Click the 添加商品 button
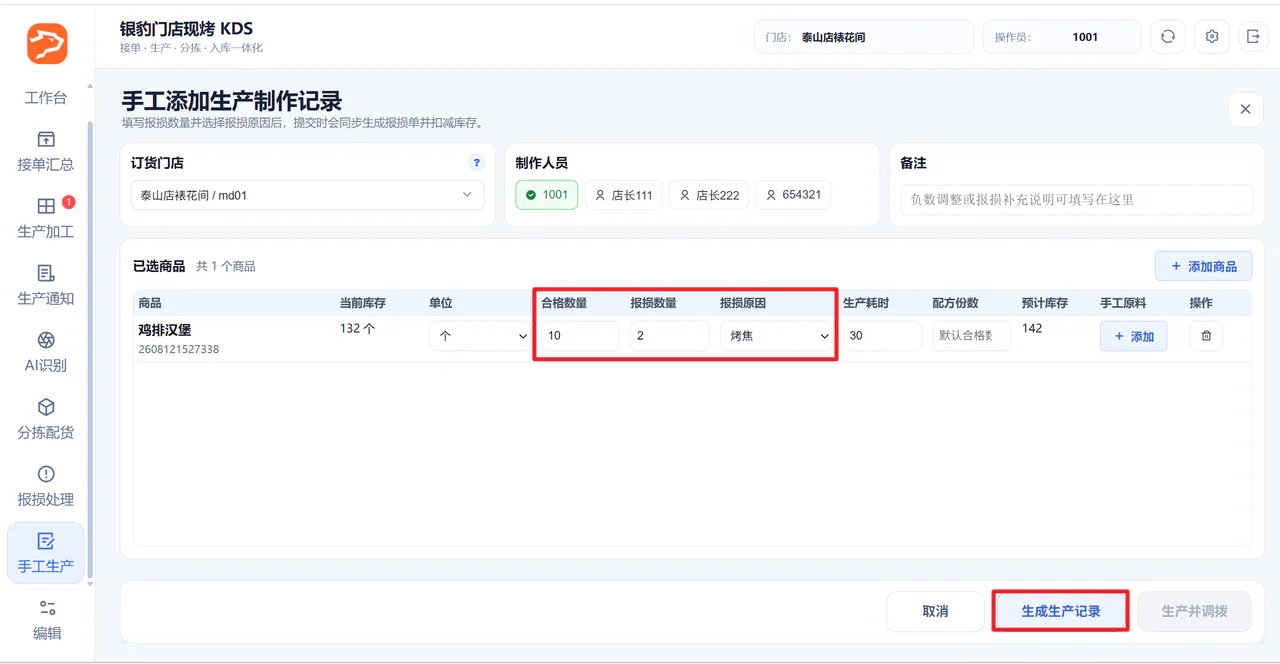The height and width of the screenshot is (664, 1280). click(x=1203, y=266)
